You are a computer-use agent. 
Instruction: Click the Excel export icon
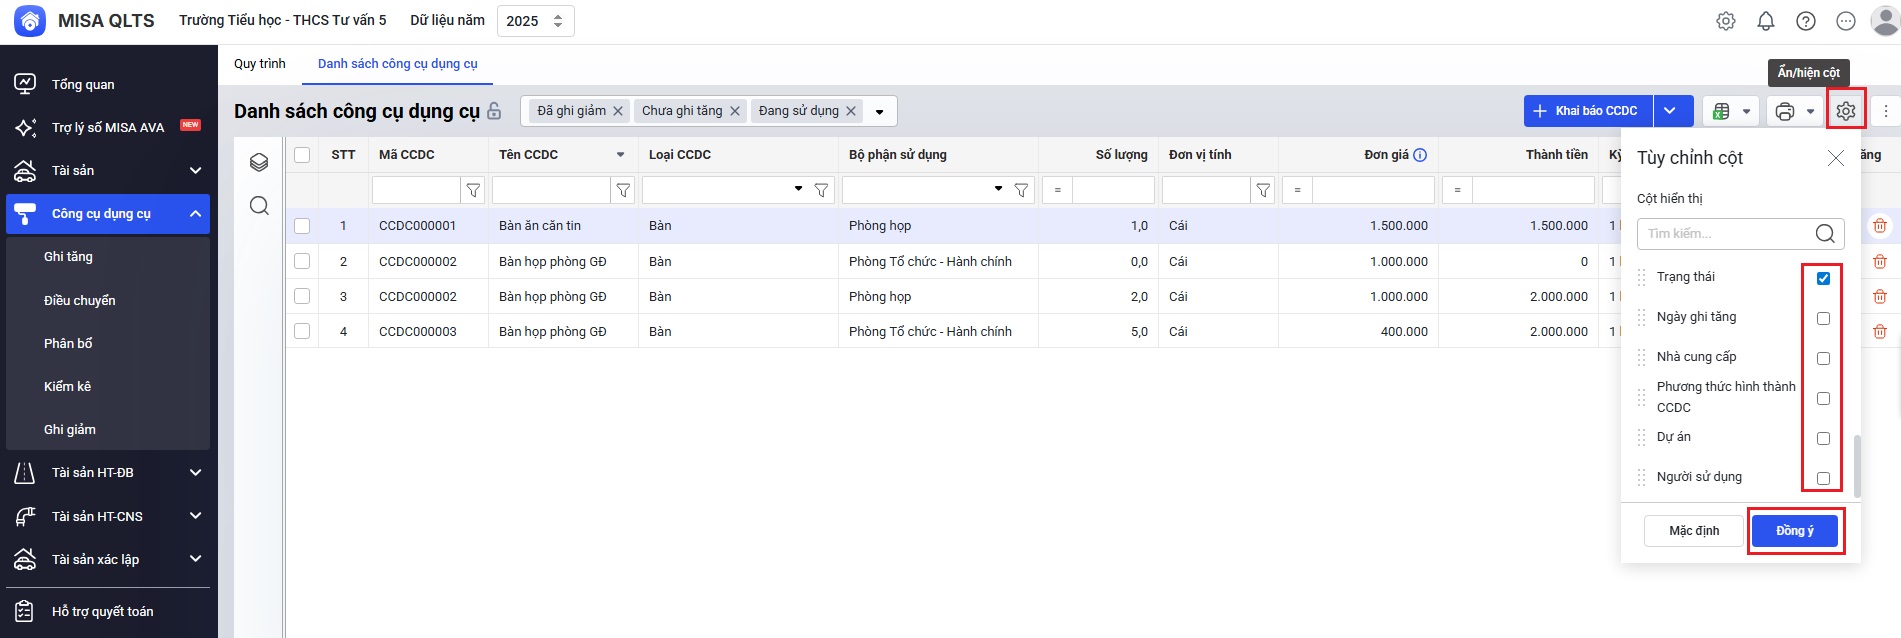click(x=1721, y=111)
